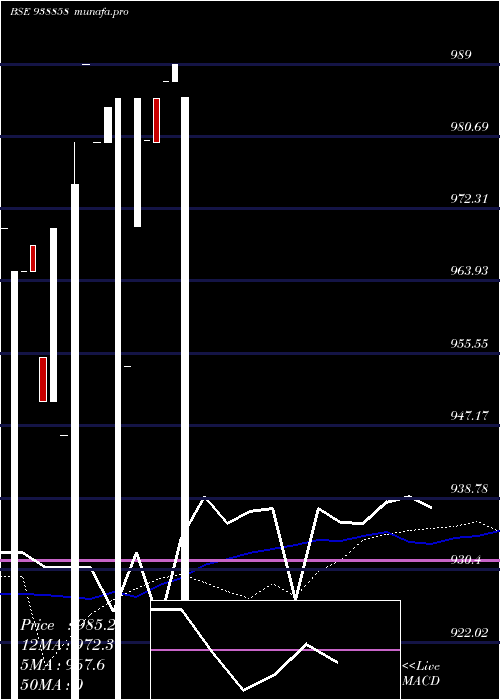This screenshot has width=500, height=700.
Task: Click the 980.69 price axis label
Action: 469,127
